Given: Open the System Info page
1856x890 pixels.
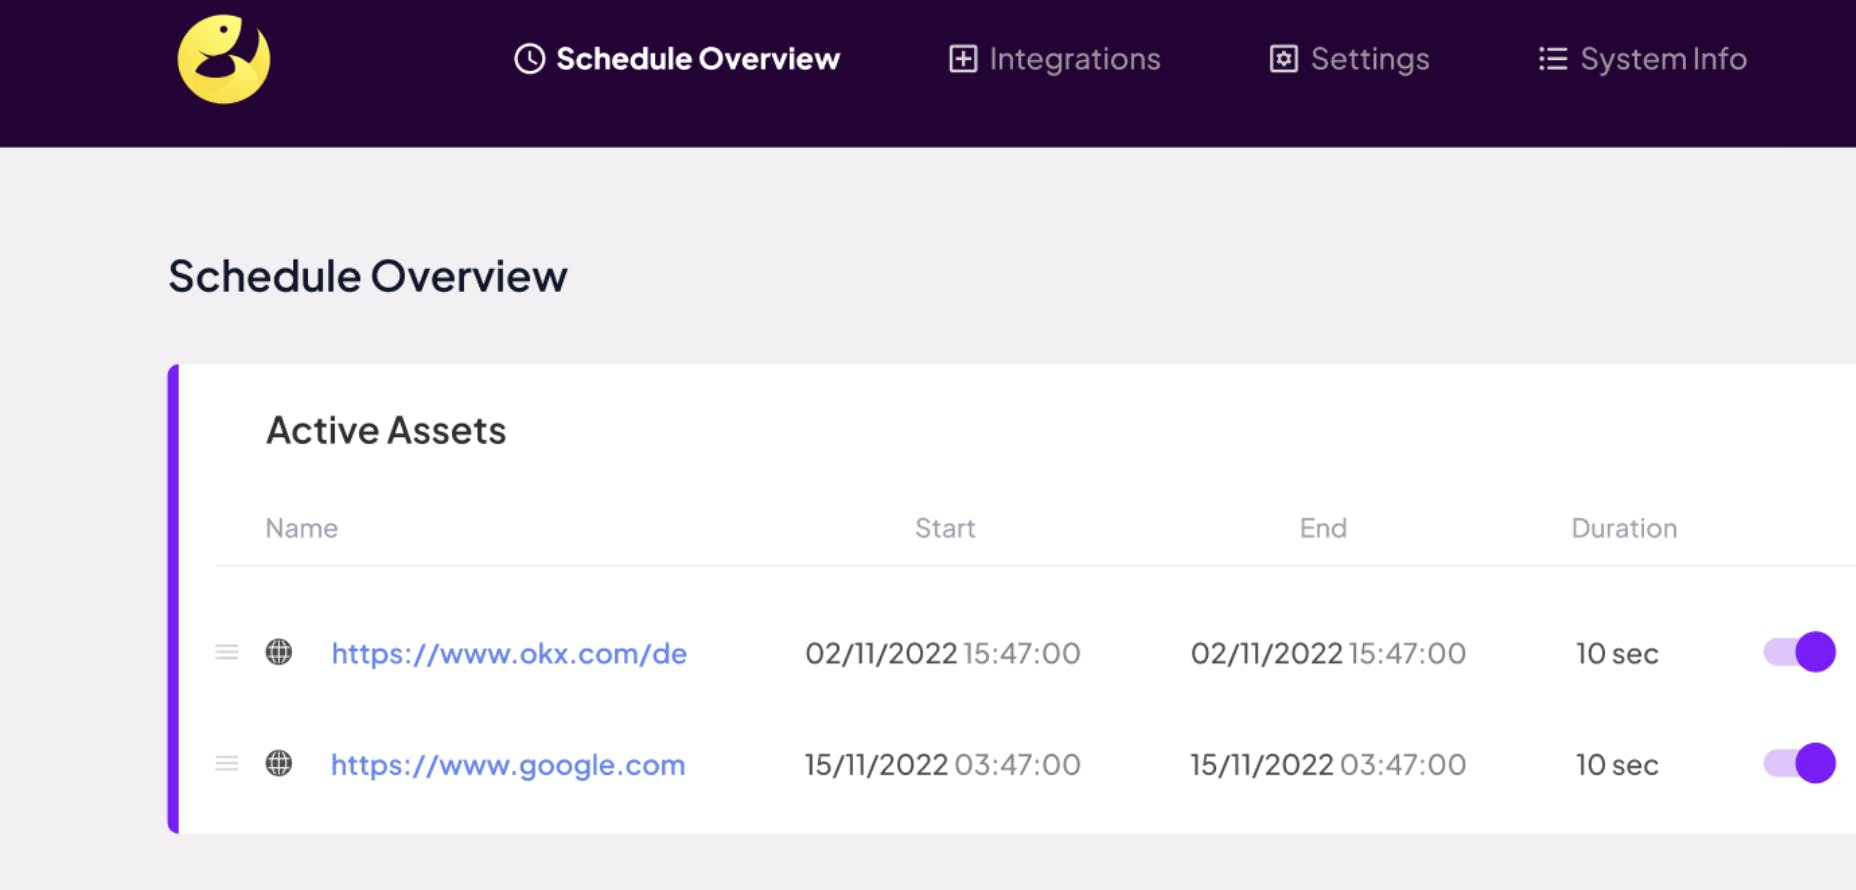Looking at the screenshot, I should tap(1642, 59).
